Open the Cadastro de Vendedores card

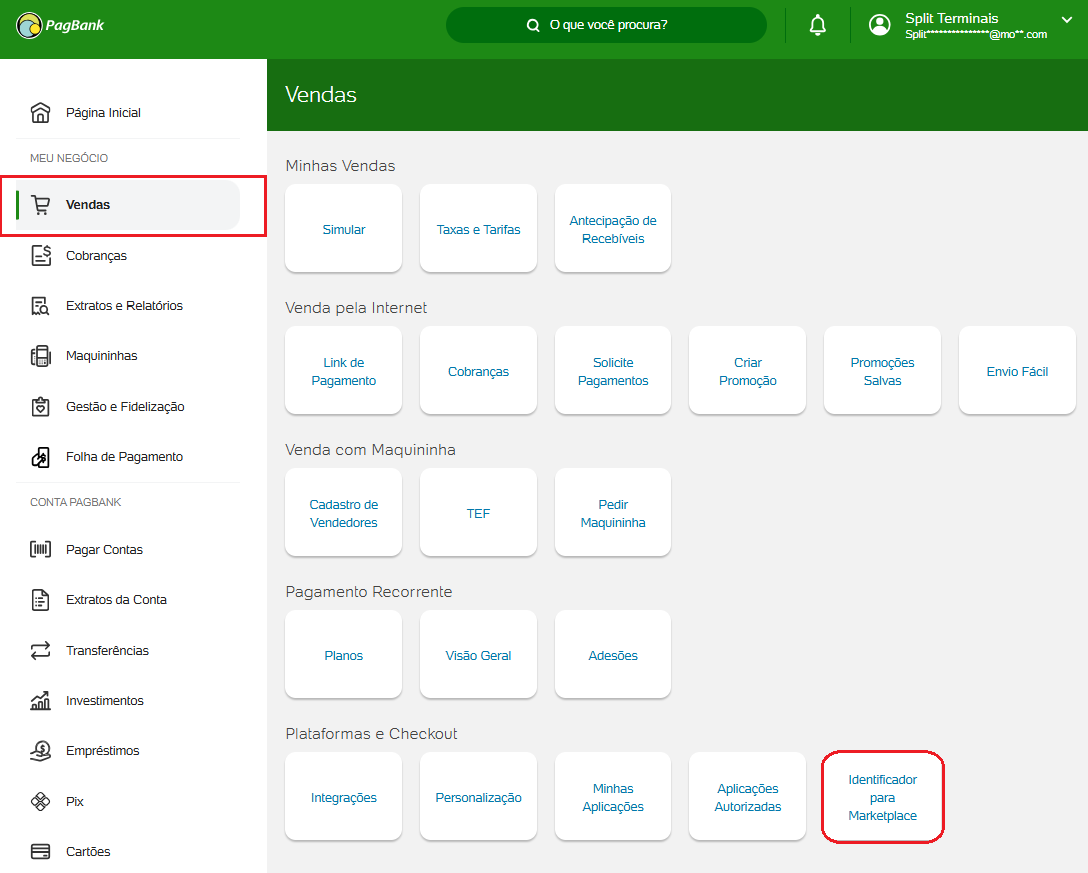343,513
